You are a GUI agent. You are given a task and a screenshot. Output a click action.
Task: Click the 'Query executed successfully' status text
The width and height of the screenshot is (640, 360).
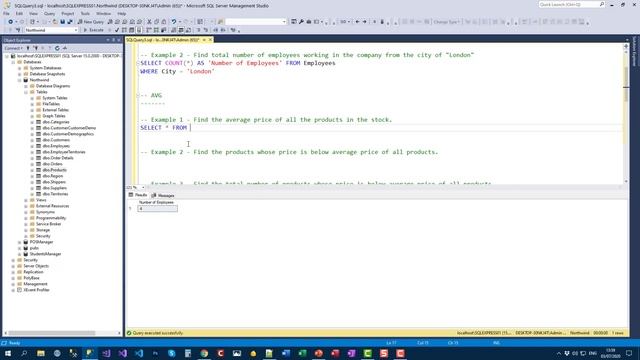click(x=158, y=333)
